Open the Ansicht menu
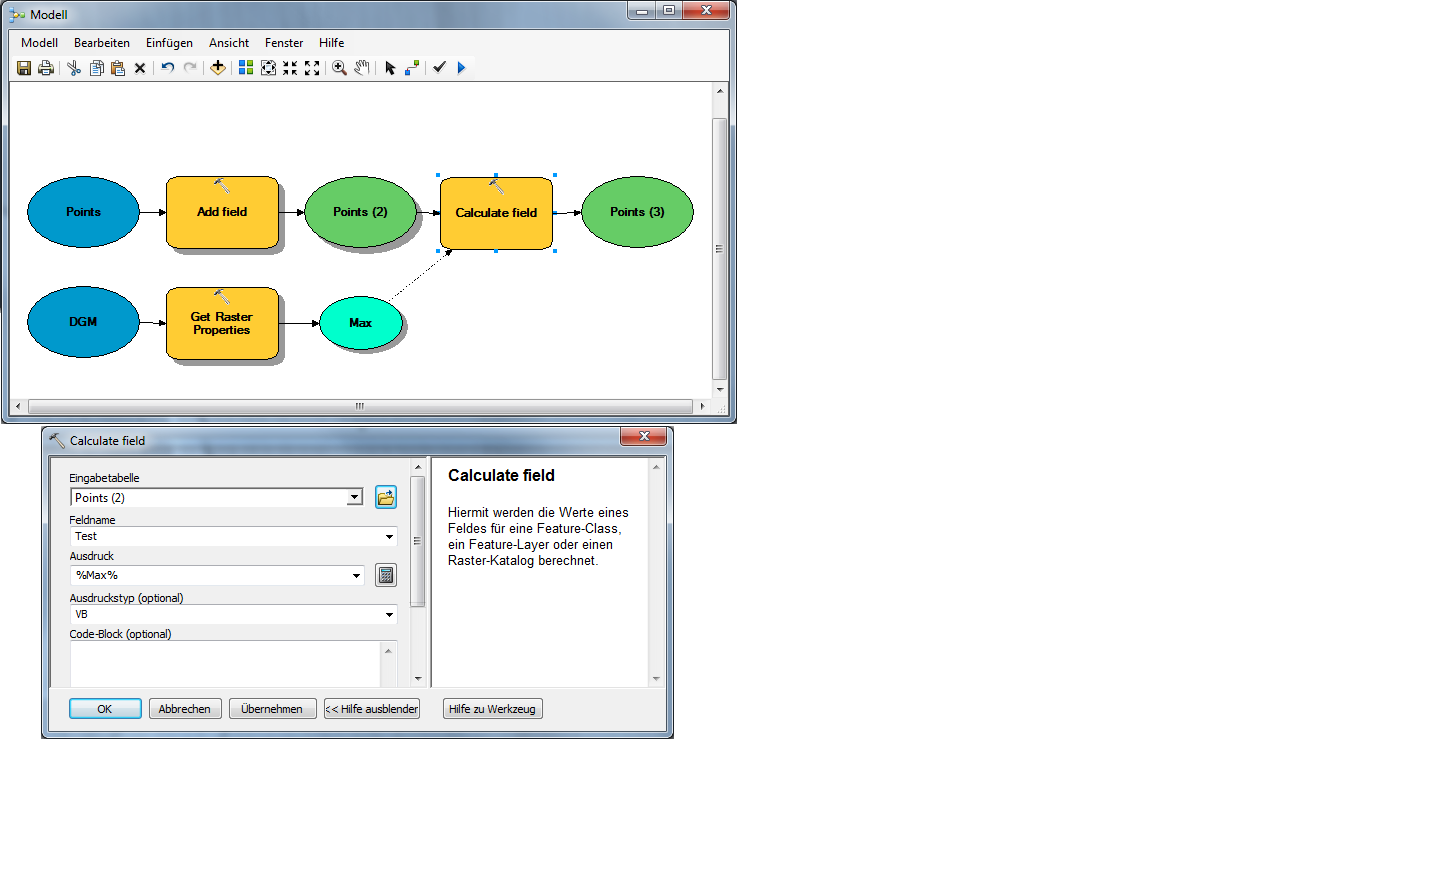Image resolution: width=1446 pixels, height=874 pixels. point(229,43)
